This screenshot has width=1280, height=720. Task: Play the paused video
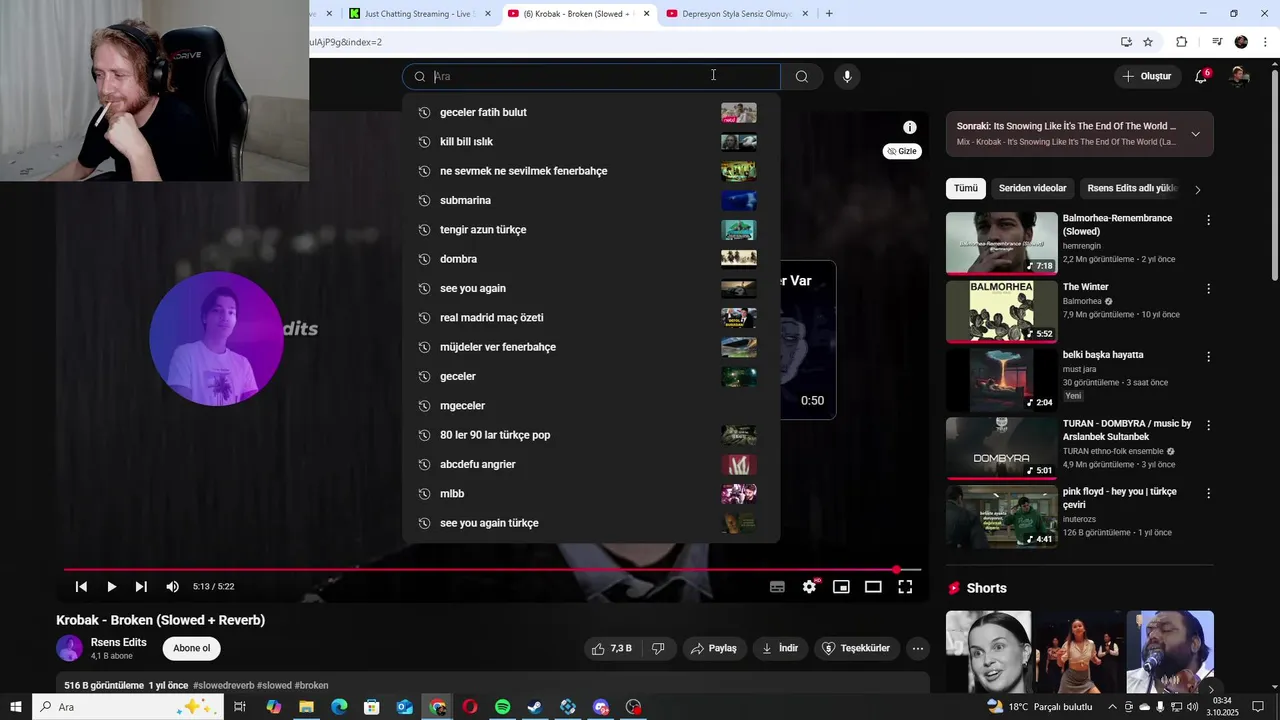coord(111,587)
